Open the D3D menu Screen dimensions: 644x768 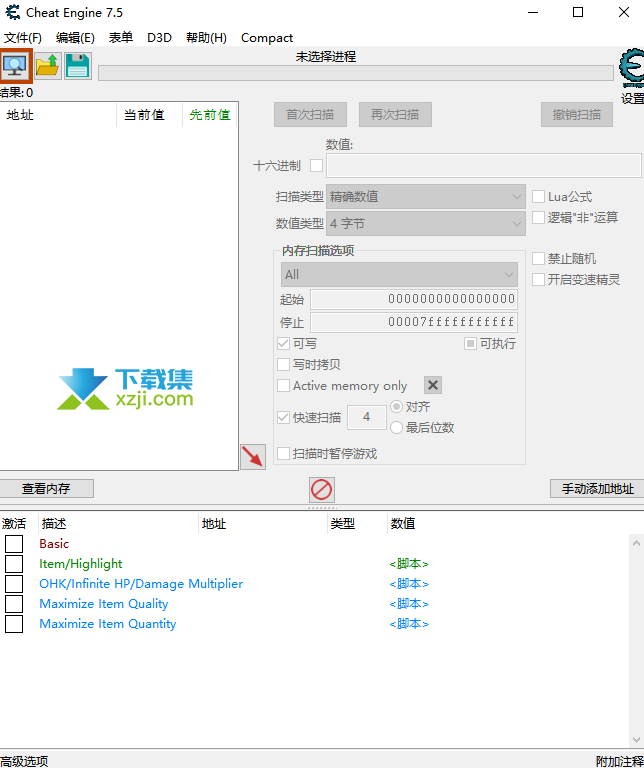[159, 38]
